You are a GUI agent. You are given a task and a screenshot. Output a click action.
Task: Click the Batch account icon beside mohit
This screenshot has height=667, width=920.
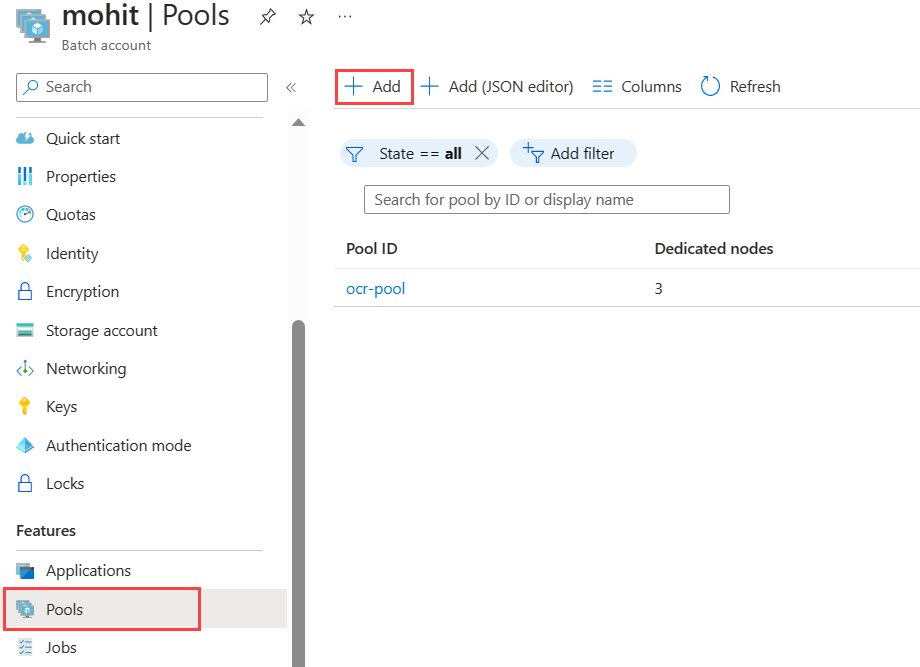[32, 24]
